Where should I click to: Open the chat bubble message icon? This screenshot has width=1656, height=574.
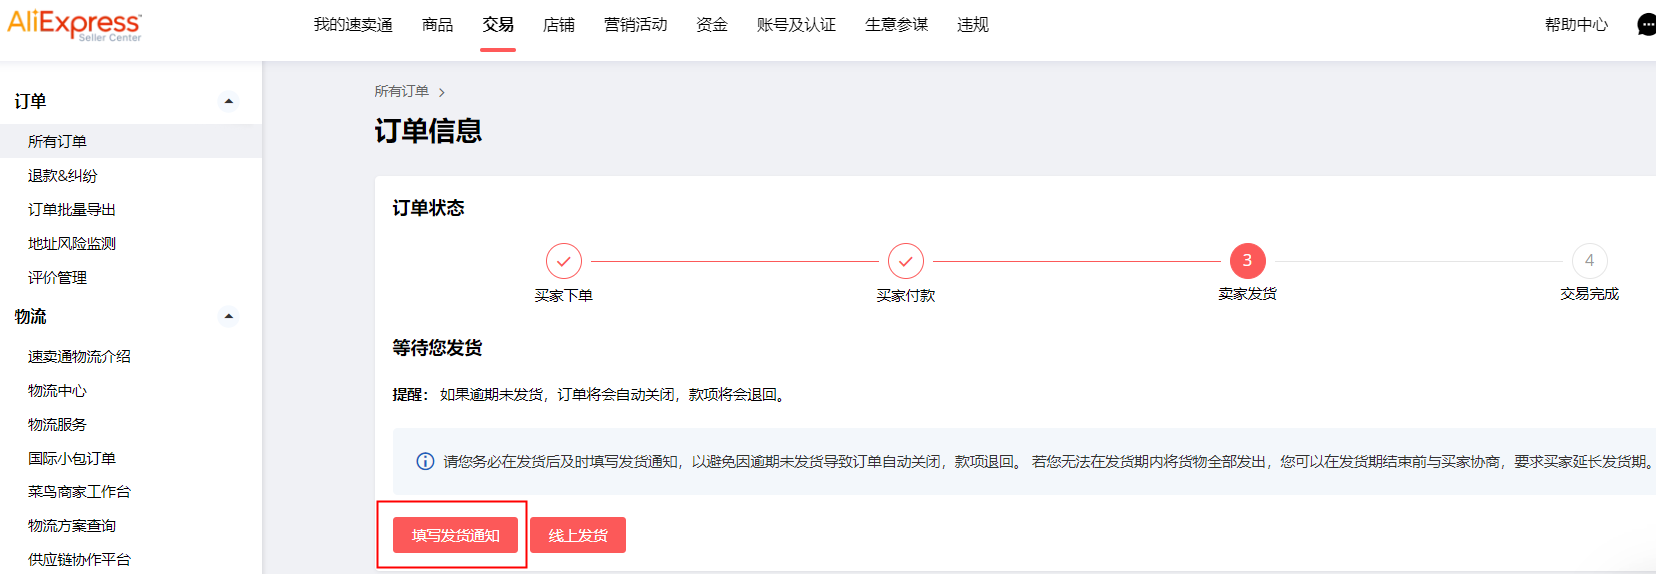(1646, 25)
